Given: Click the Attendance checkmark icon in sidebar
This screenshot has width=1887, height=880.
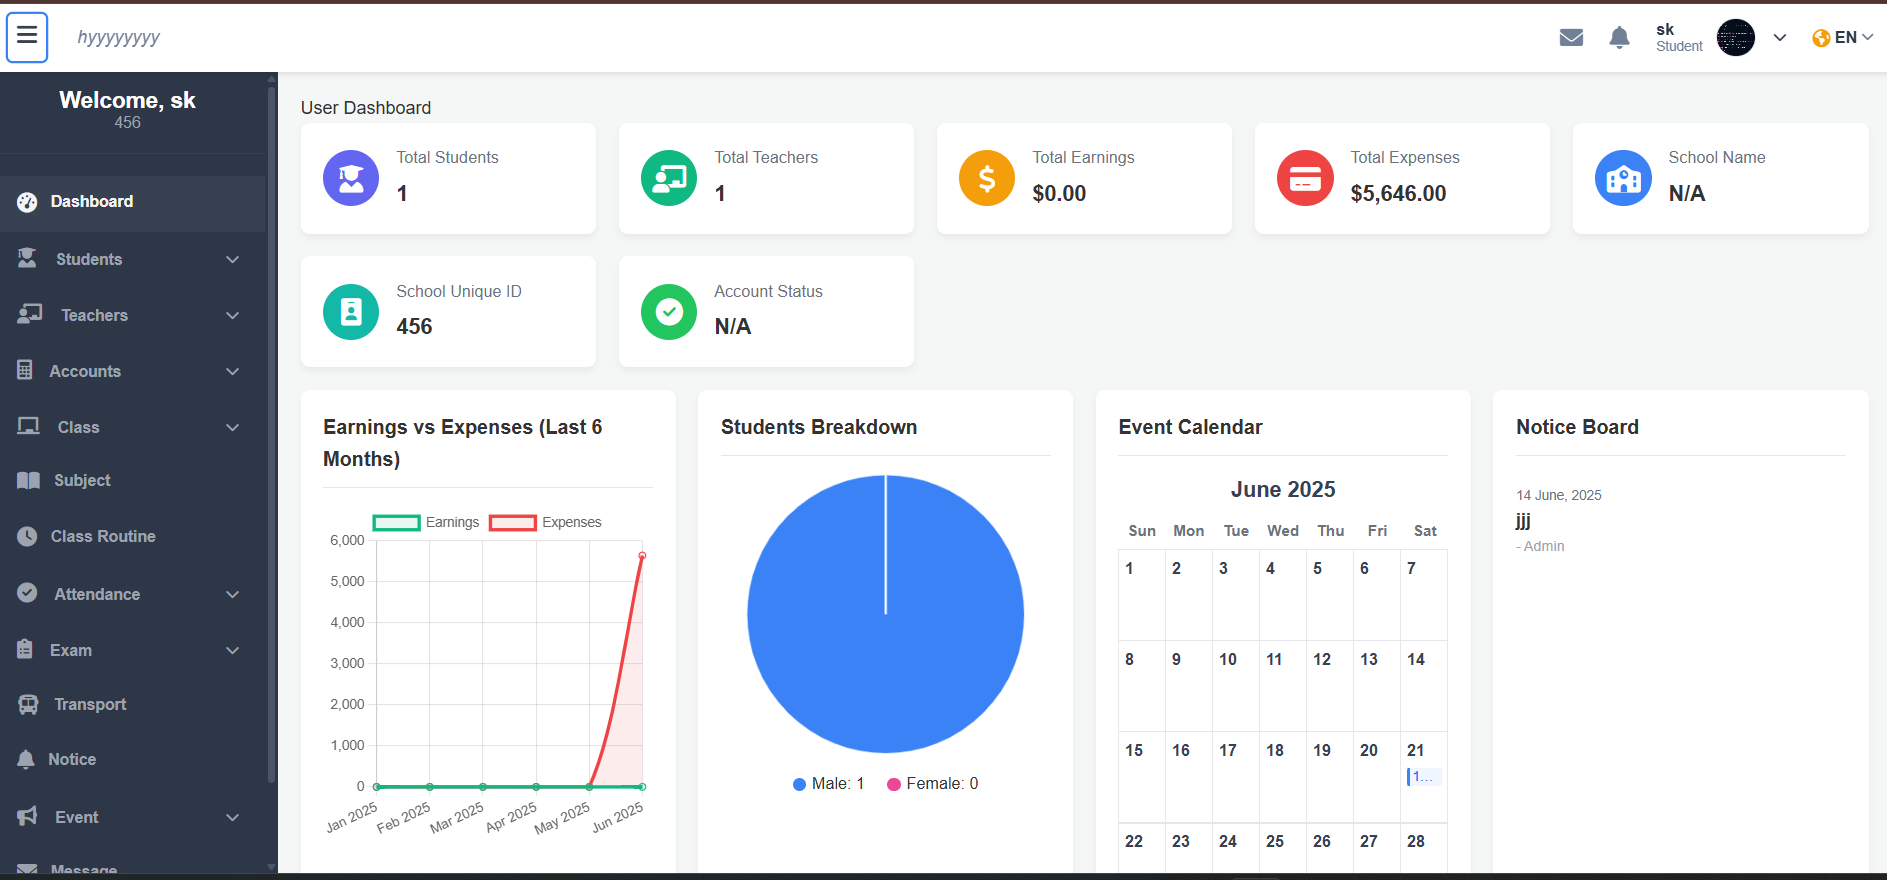Looking at the screenshot, I should 27,593.
